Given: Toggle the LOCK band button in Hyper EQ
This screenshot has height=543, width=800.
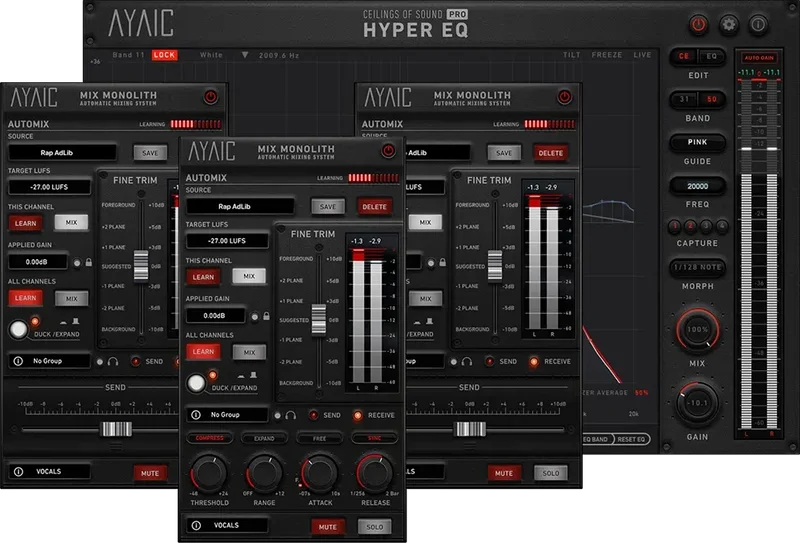Looking at the screenshot, I should pyautogui.click(x=164, y=55).
